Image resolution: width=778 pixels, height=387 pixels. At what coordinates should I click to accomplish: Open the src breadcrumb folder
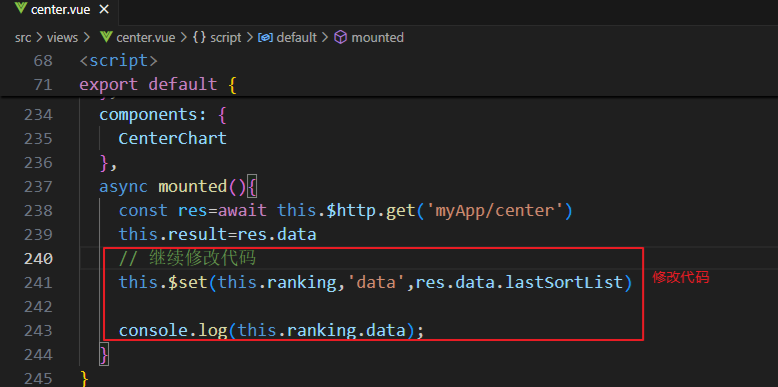pos(23,38)
